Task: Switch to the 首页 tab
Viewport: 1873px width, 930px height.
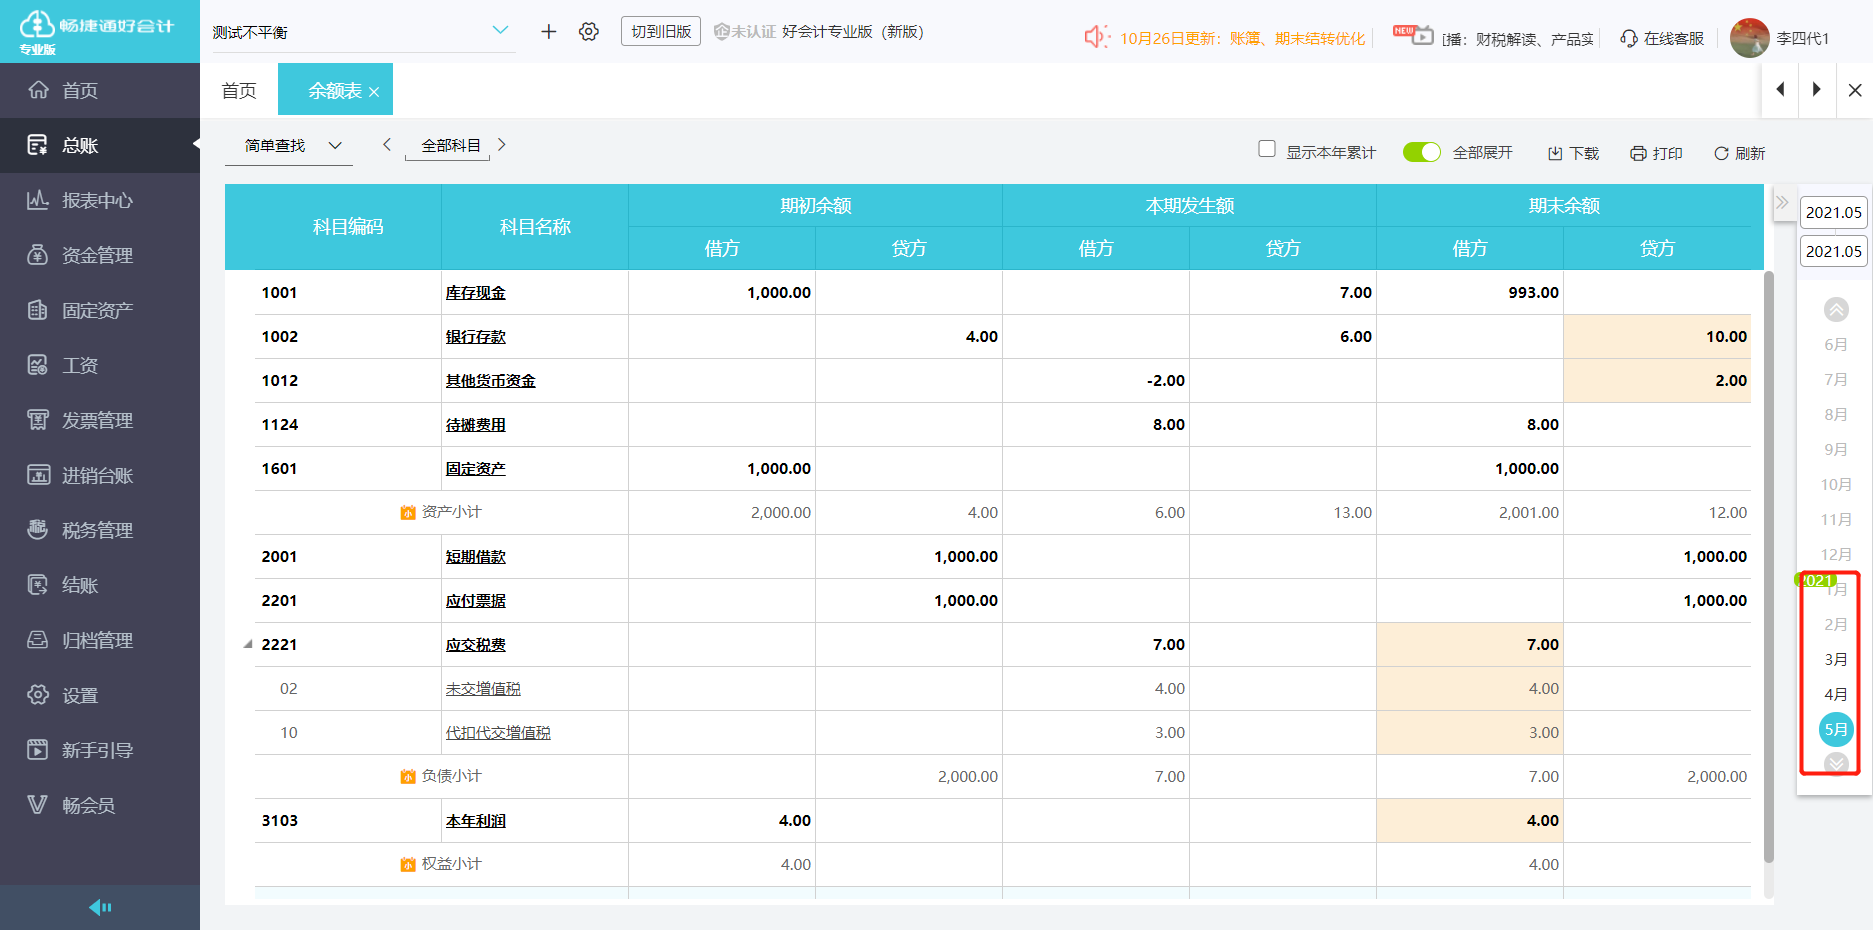Action: [x=239, y=91]
